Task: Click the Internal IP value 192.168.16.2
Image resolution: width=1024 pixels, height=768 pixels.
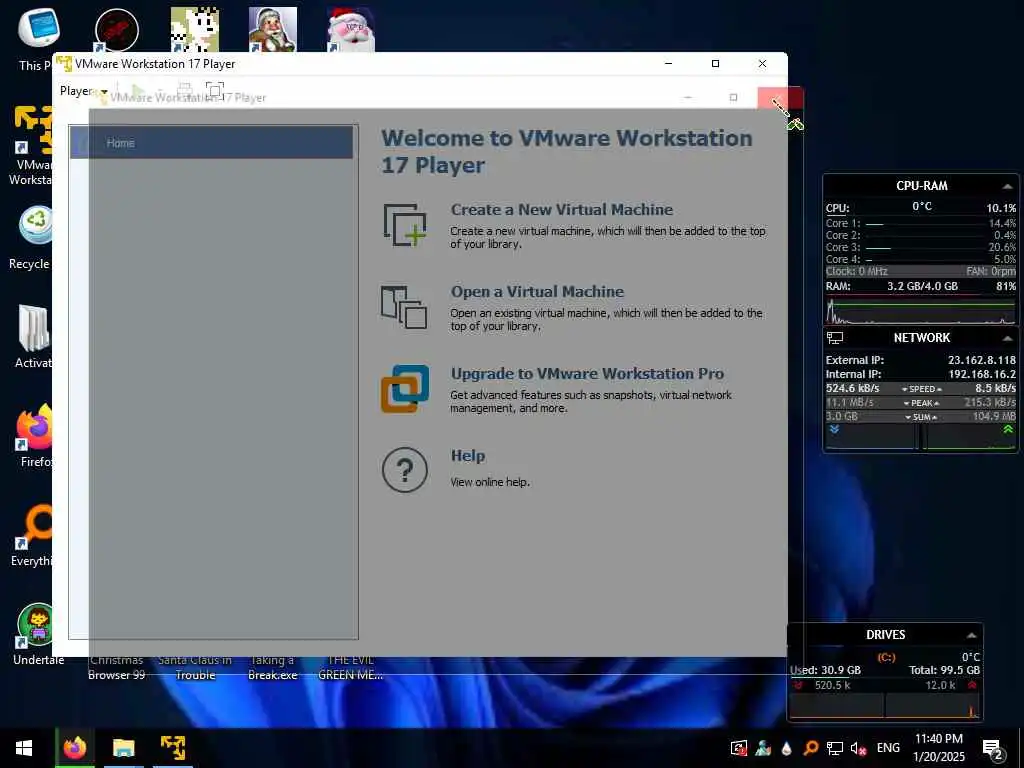Action: pyautogui.click(x=982, y=374)
